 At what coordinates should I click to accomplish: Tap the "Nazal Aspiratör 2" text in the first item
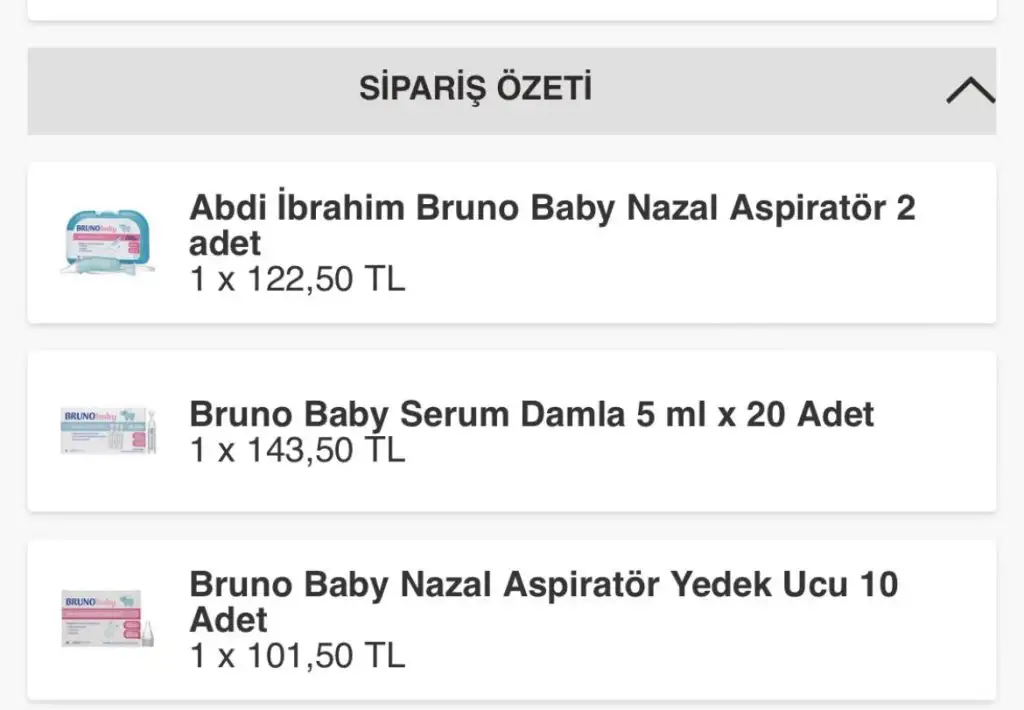coord(770,209)
